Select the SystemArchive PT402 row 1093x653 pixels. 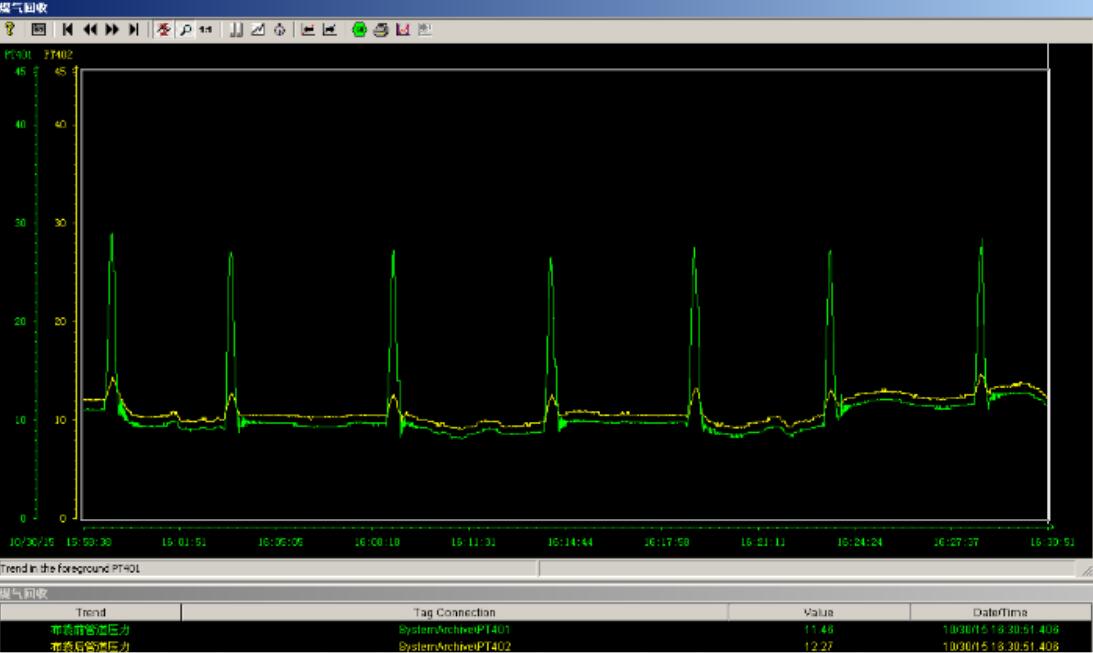click(454, 646)
